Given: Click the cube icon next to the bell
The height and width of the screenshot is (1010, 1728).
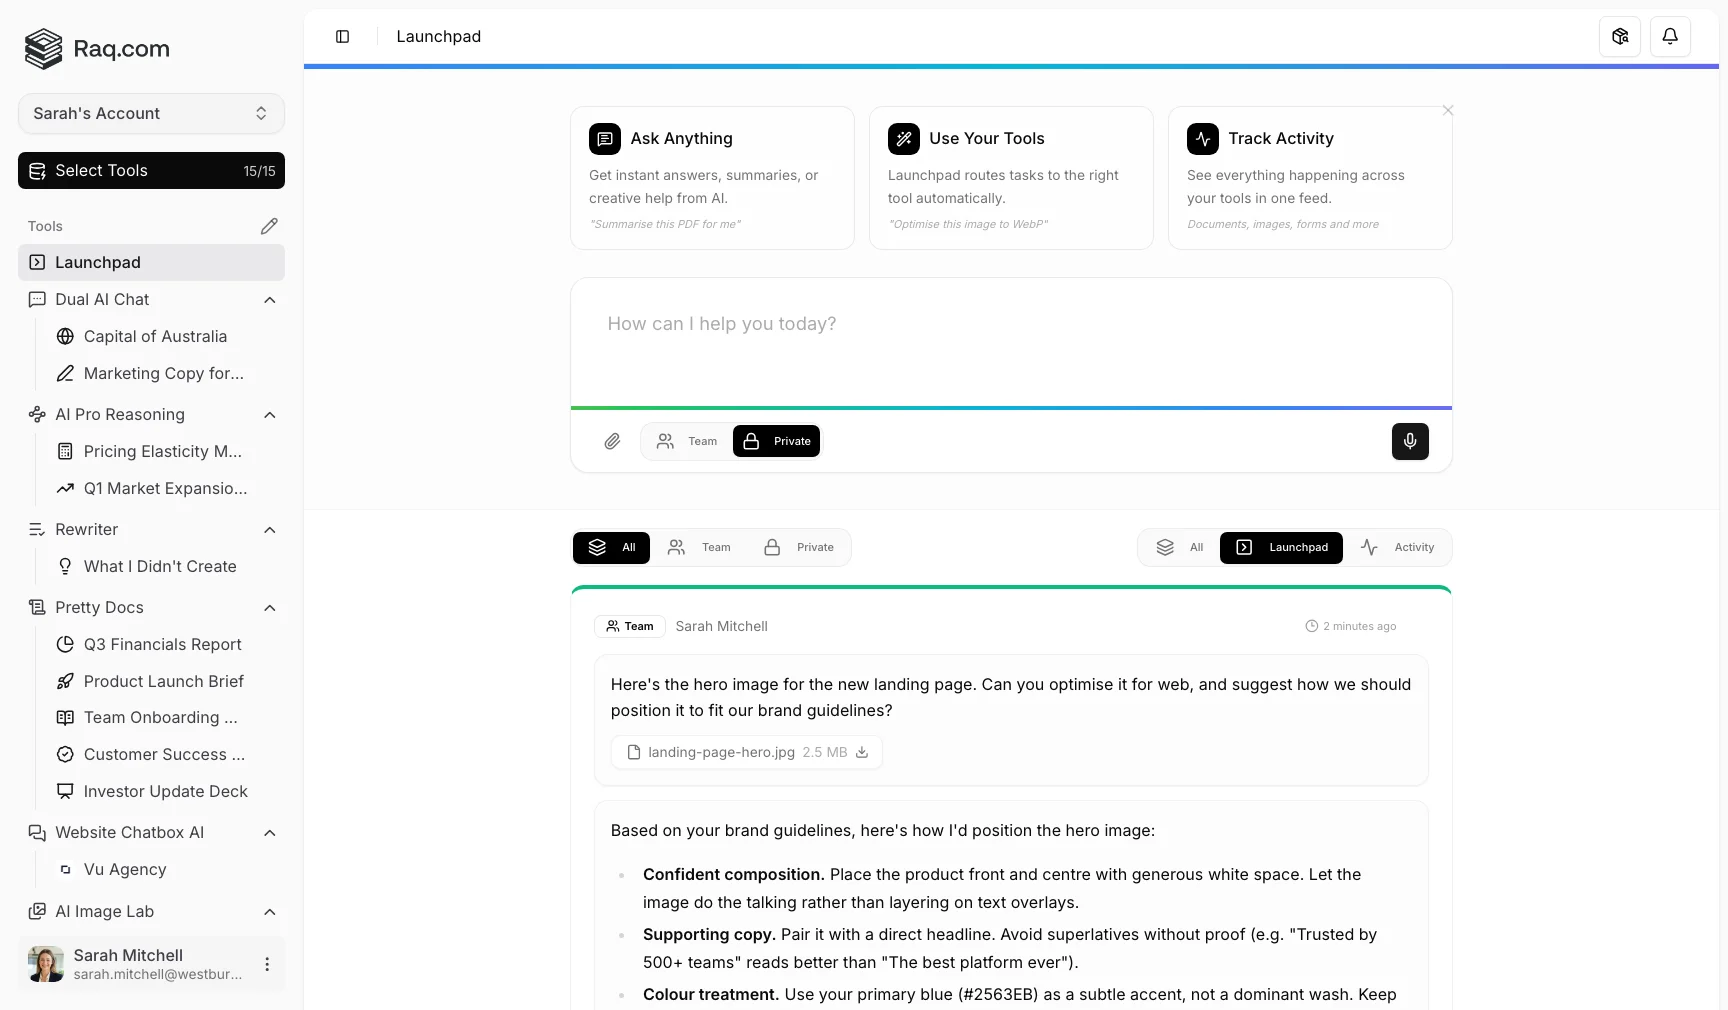Looking at the screenshot, I should pyautogui.click(x=1620, y=37).
